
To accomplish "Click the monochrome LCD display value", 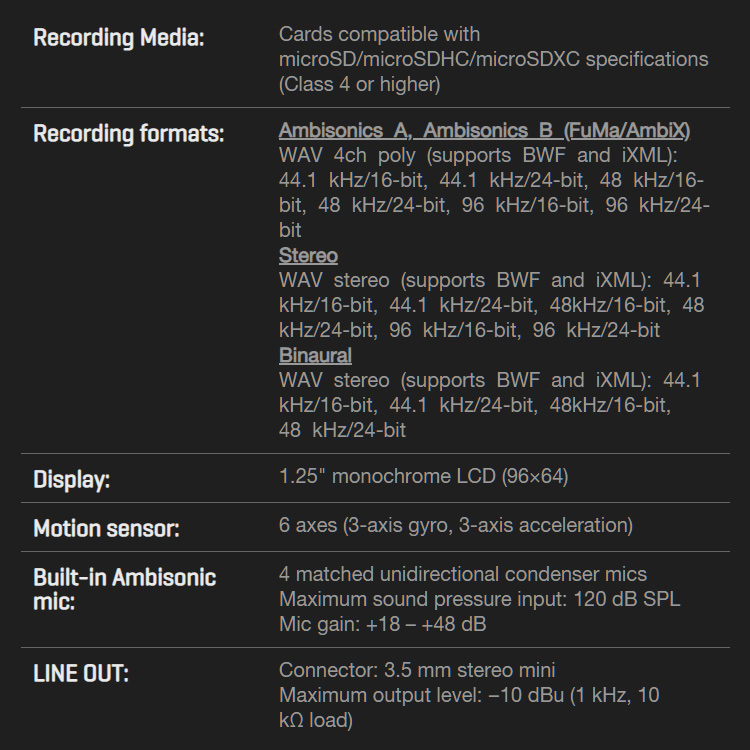I will (x=423, y=476).
